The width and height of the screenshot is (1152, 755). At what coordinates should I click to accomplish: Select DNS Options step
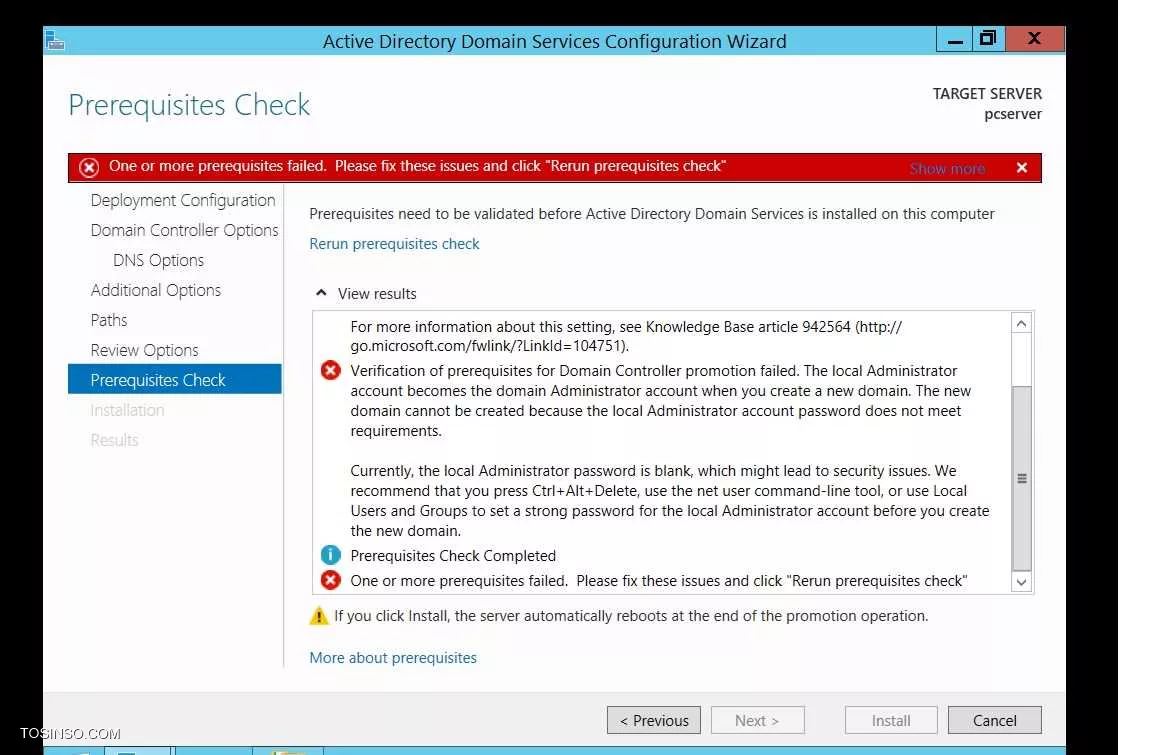159,261
